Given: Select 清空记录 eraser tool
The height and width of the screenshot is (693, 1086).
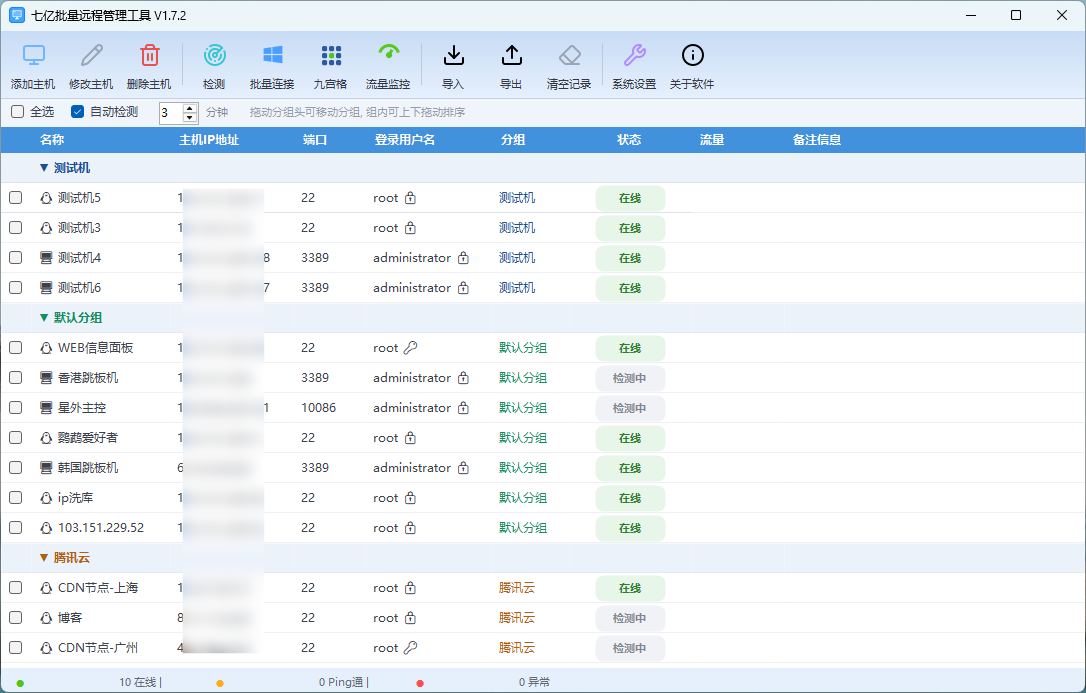Looking at the screenshot, I should [569, 55].
